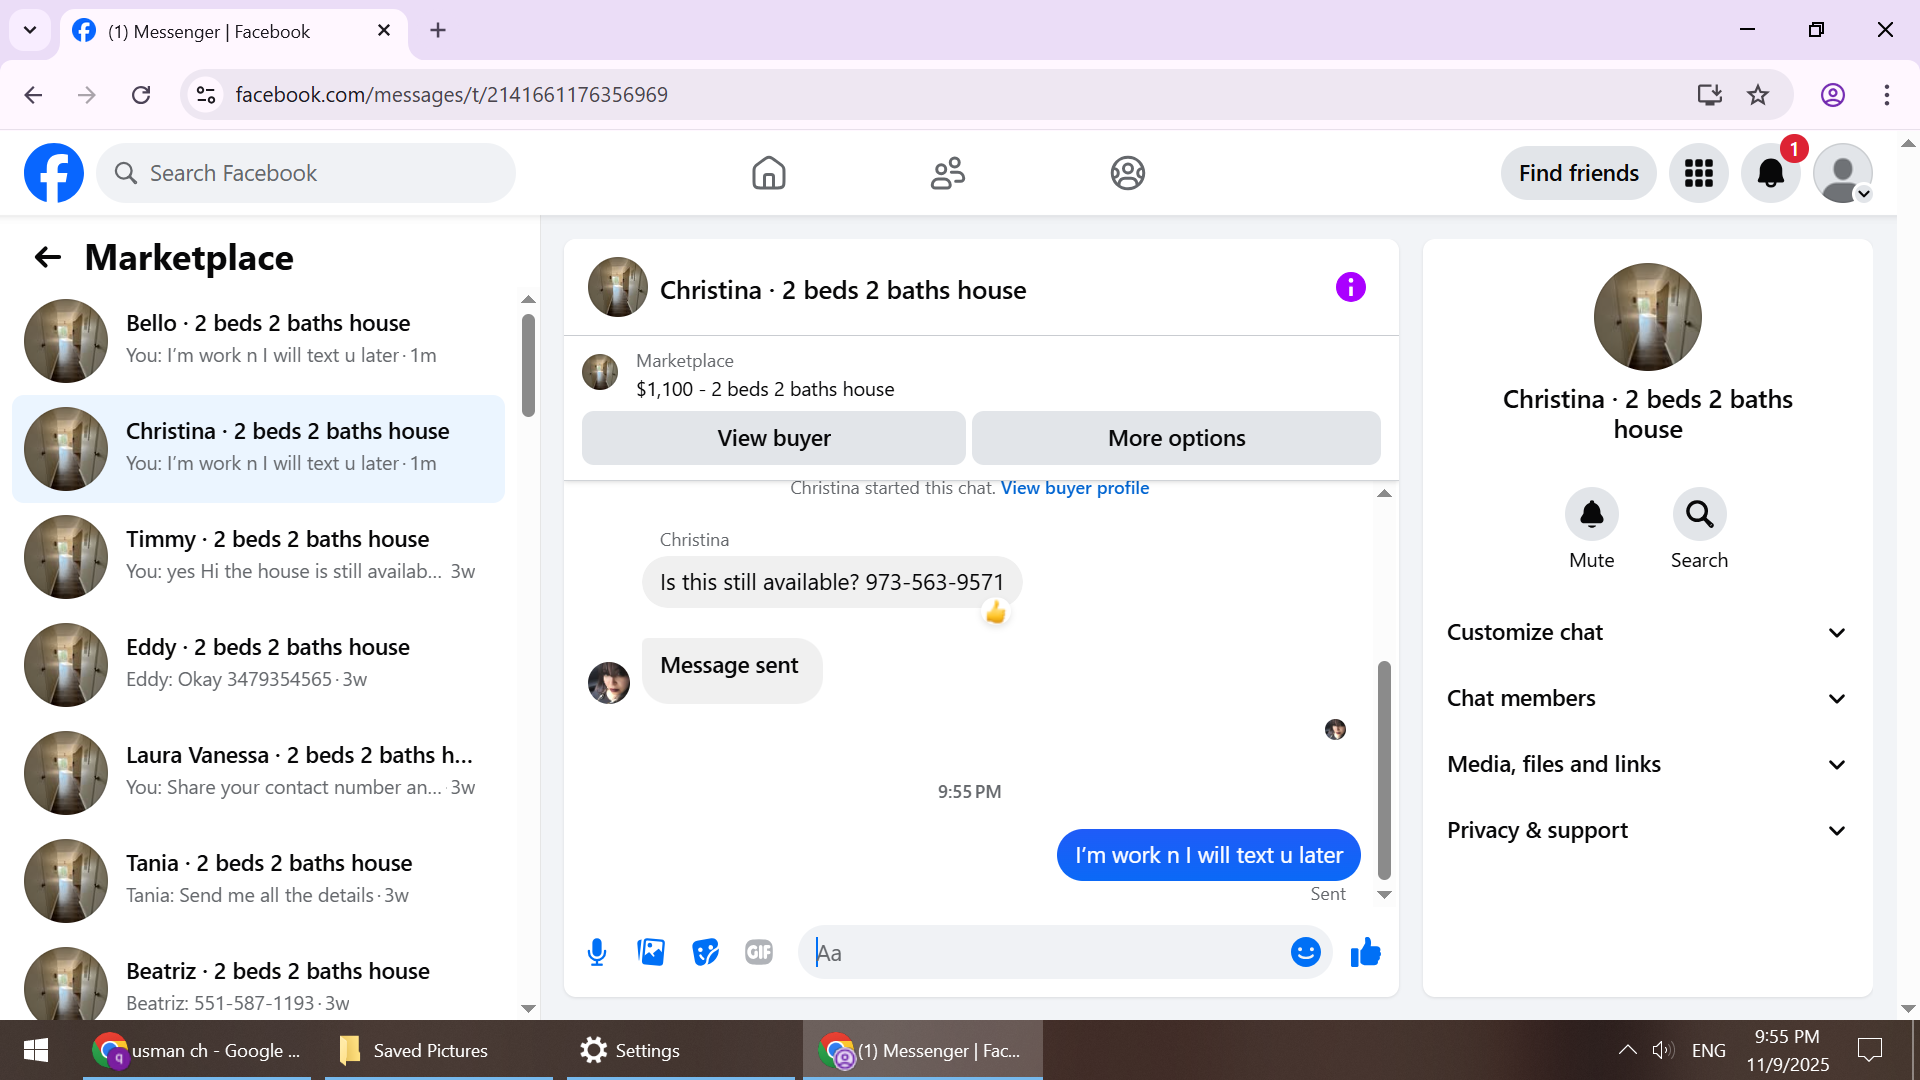Send a thumbs-up like

[x=1365, y=953]
